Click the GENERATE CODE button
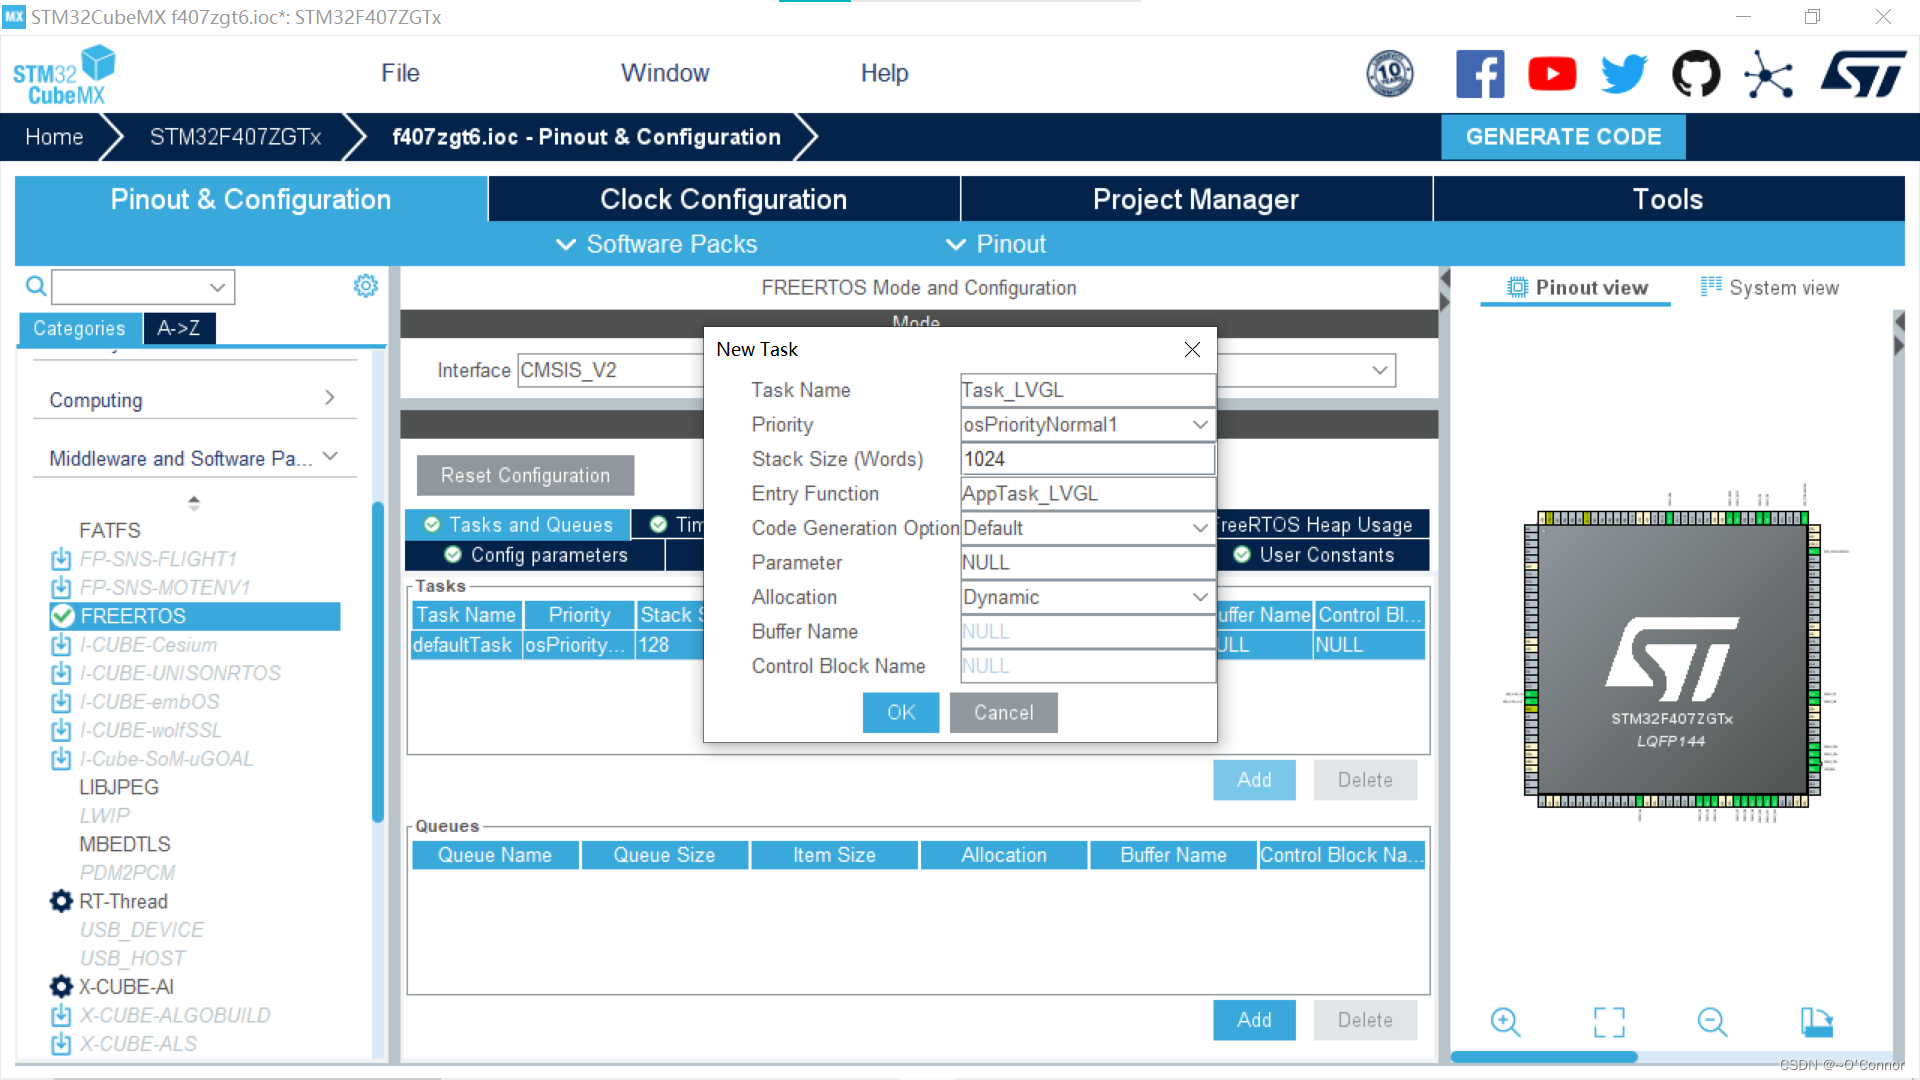The height and width of the screenshot is (1080, 1920). (x=1562, y=137)
